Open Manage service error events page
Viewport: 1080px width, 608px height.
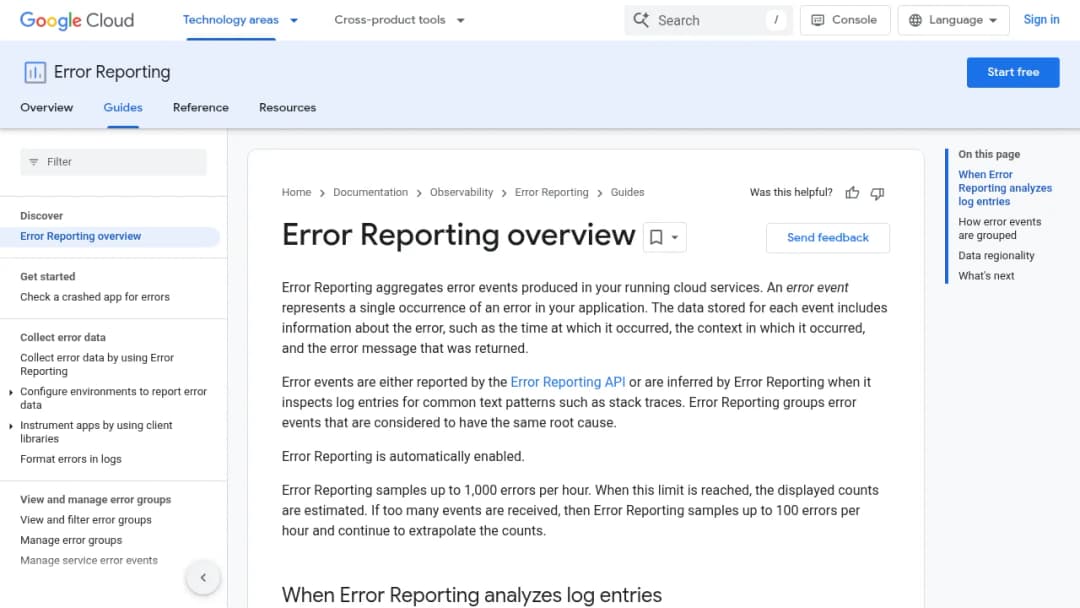(x=89, y=560)
